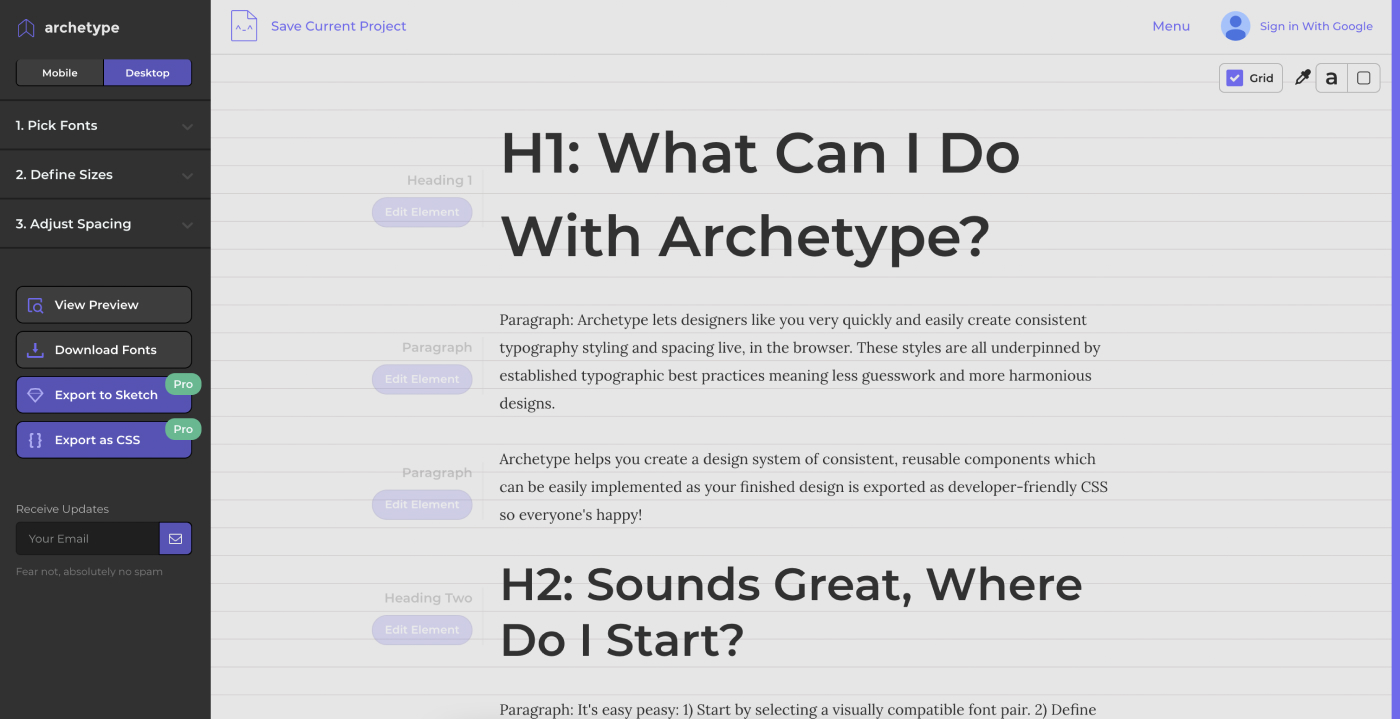Click the letter 'a' text mode icon
Viewport: 1400px width, 719px height.
(1331, 78)
